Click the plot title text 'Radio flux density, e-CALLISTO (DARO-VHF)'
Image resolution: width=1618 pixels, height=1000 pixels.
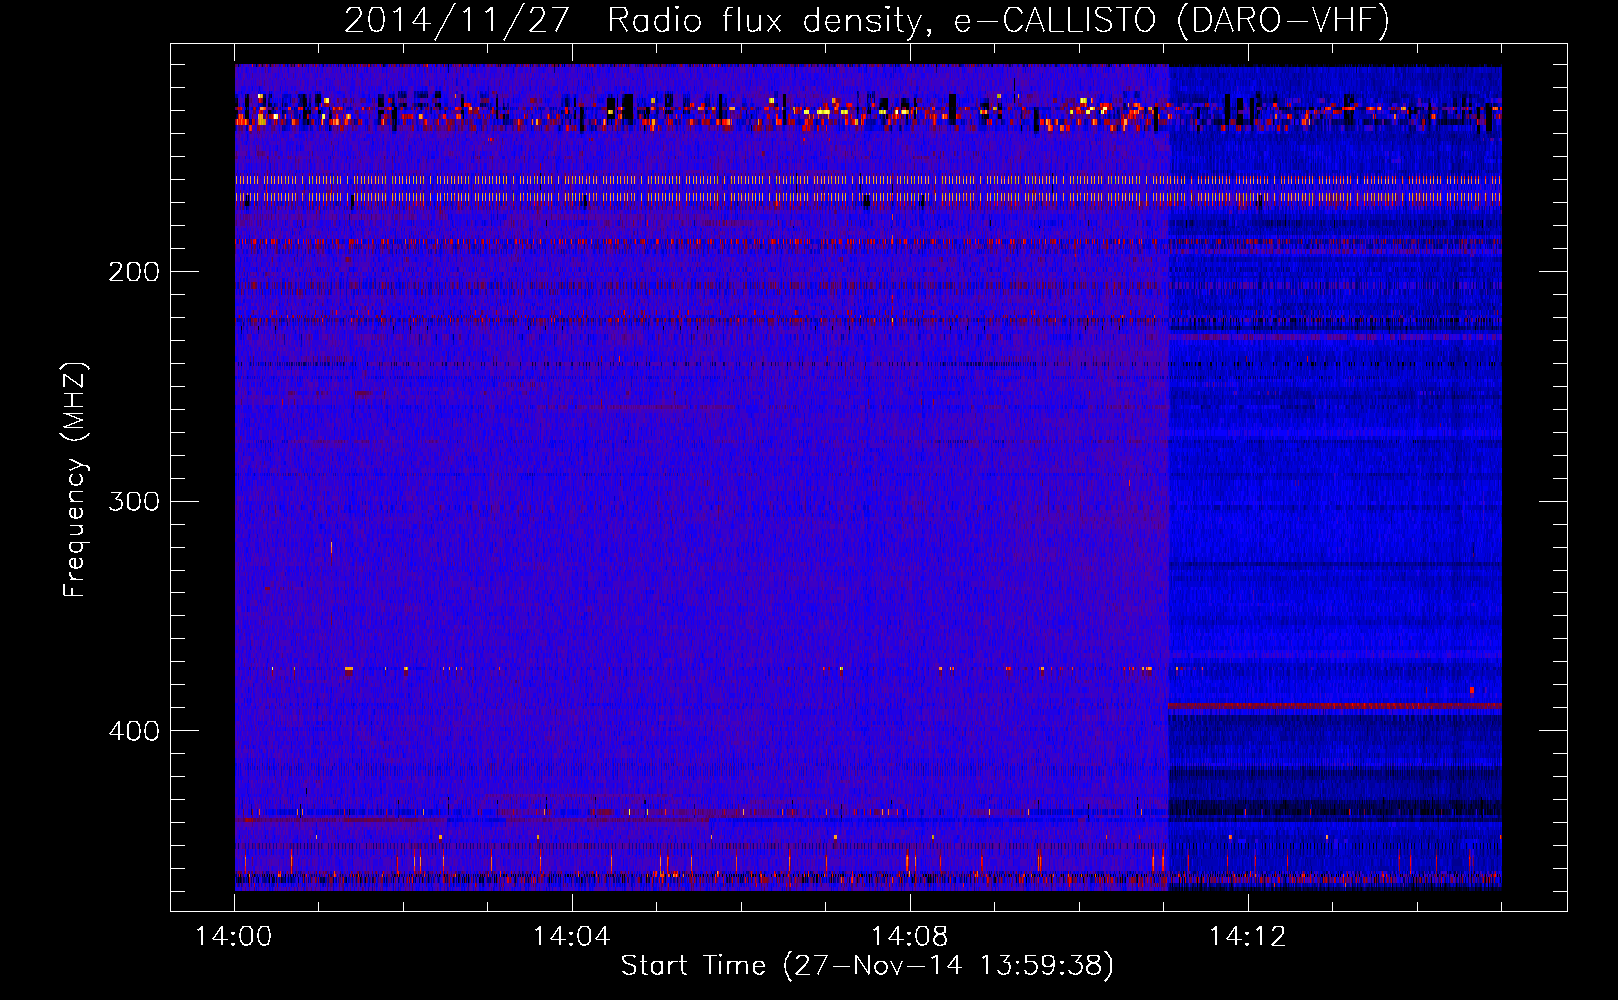[x=998, y=21]
